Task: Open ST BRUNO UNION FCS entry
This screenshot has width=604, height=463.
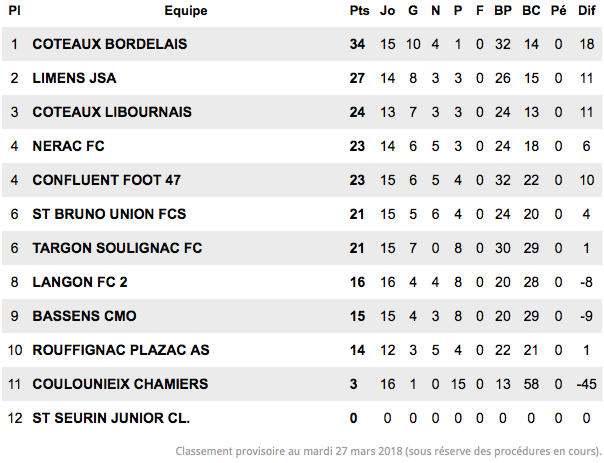Action: click(109, 214)
